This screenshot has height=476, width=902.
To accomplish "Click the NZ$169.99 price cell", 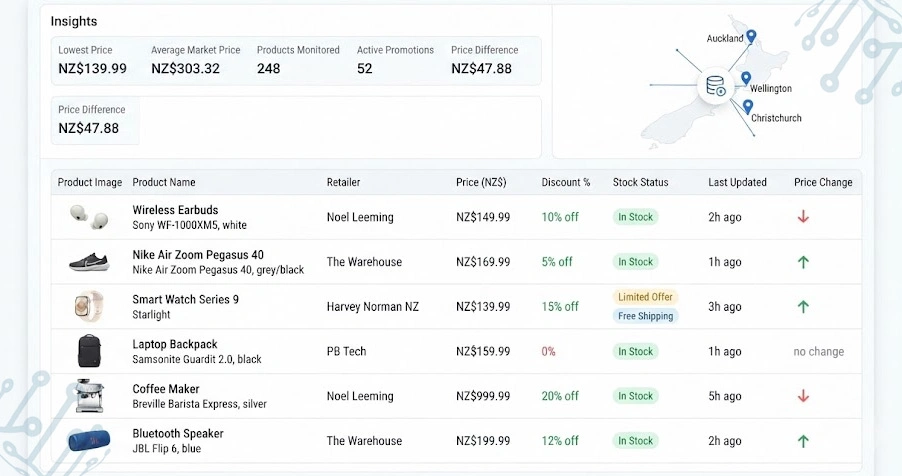I will point(483,262).
